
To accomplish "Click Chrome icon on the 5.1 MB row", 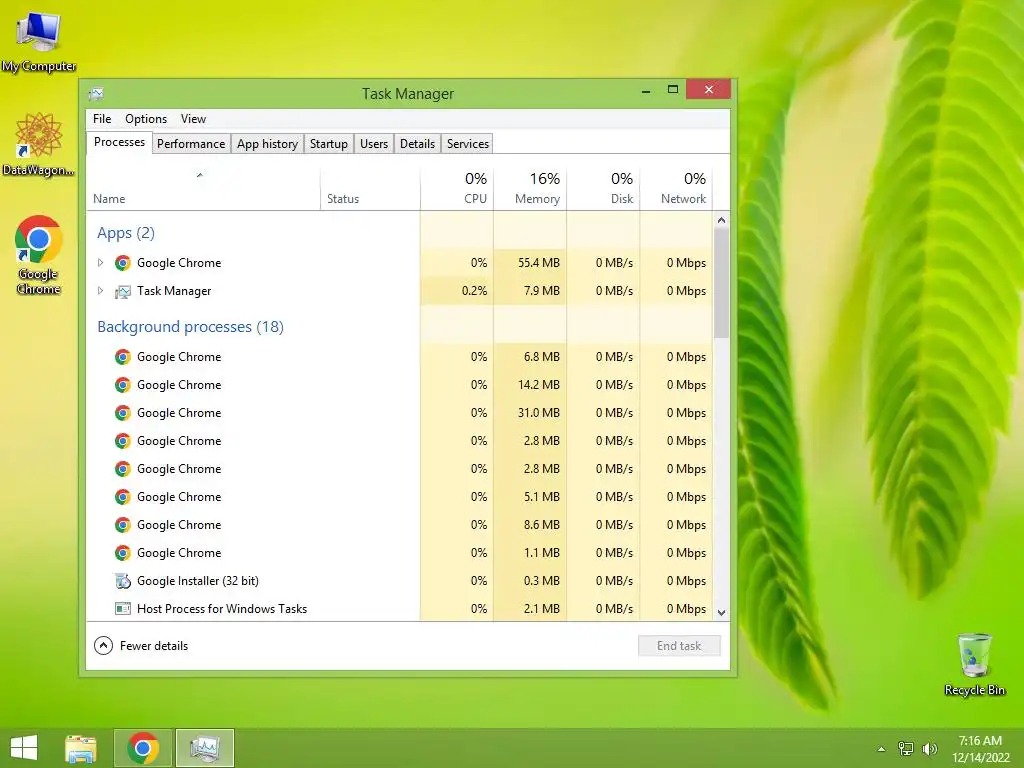I will 123,497.
